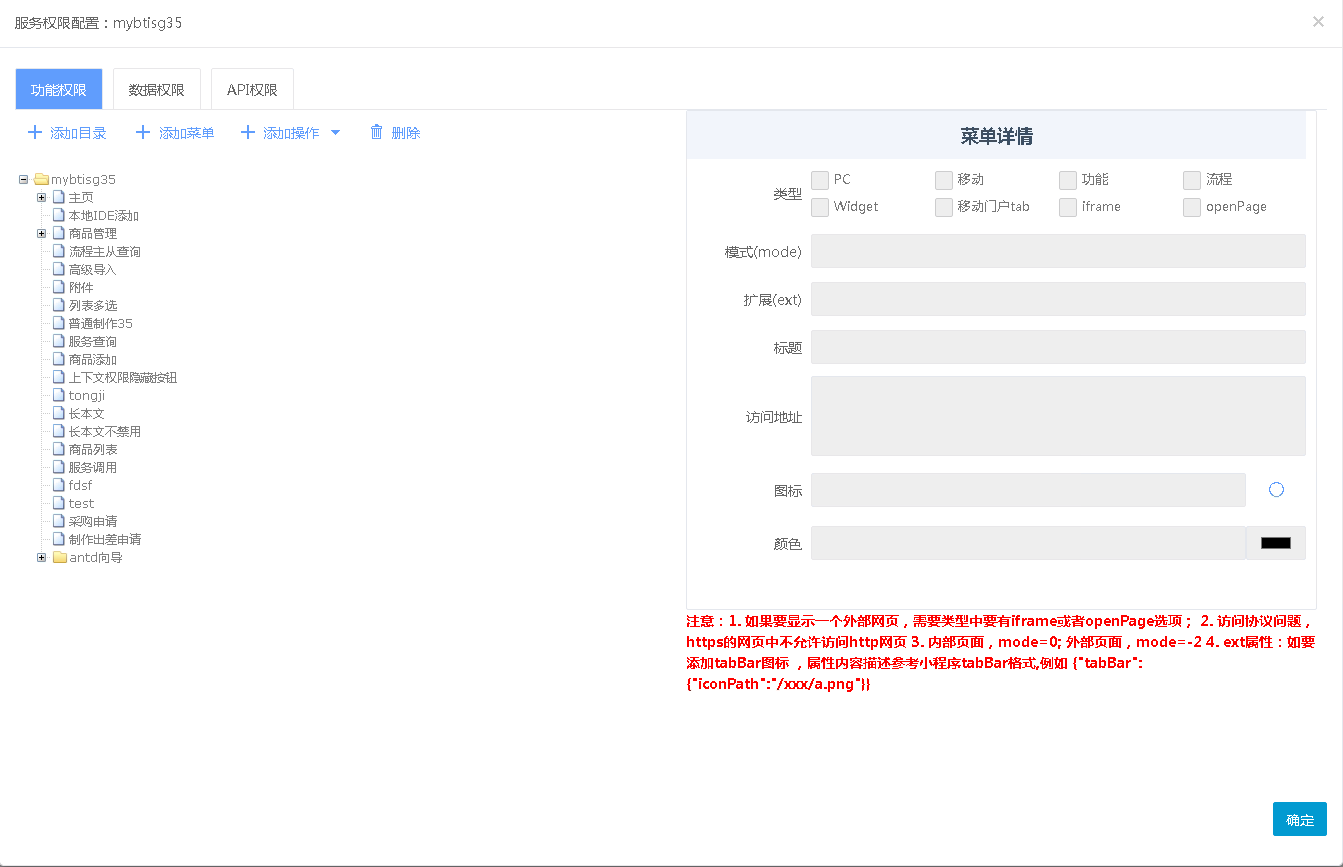This screenshot has width=1343, height=867.
Task: Open the black color swatch picker
Action: point(1275,543)
